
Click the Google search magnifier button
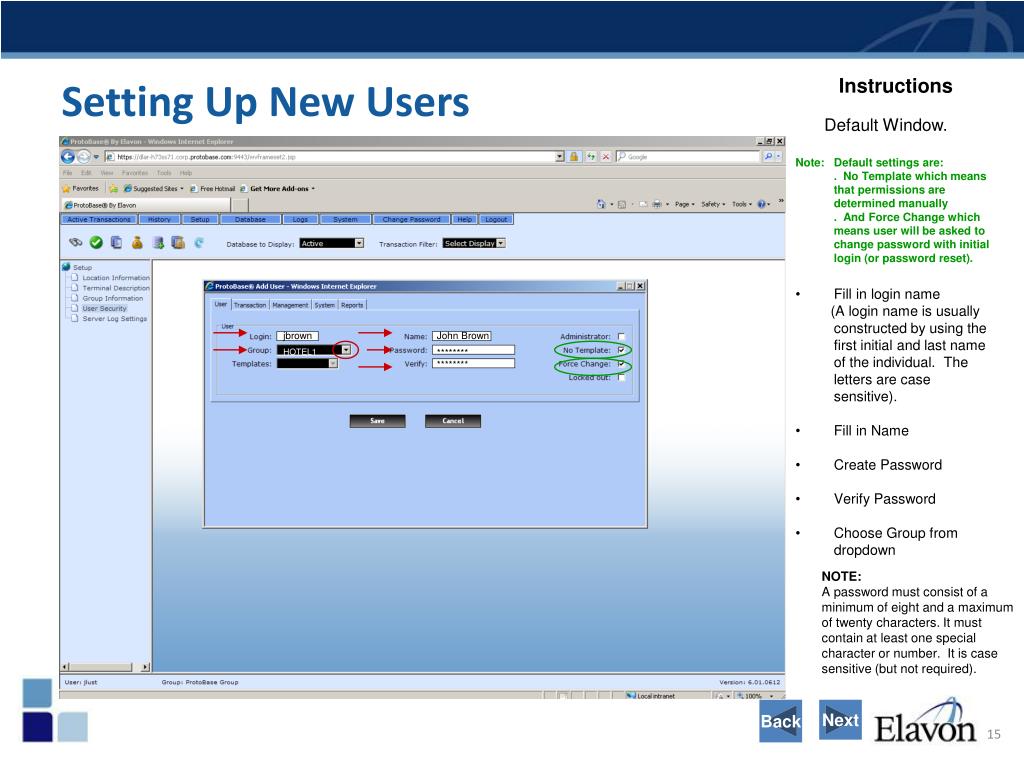pos(769,157)
